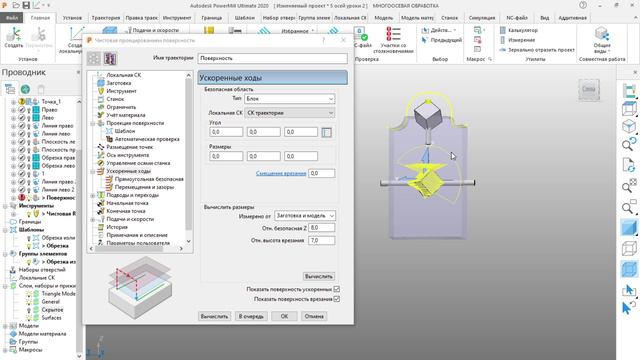Expand Подводы и переходы in the dialog tree
The width and height of the screenshot is (640, 360).
pyautogui.click(x=93, y=195)
